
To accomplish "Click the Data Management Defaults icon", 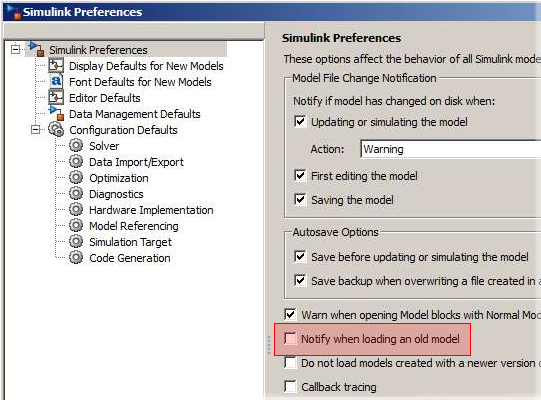I will pyautogui.click(x=57, y=113).
